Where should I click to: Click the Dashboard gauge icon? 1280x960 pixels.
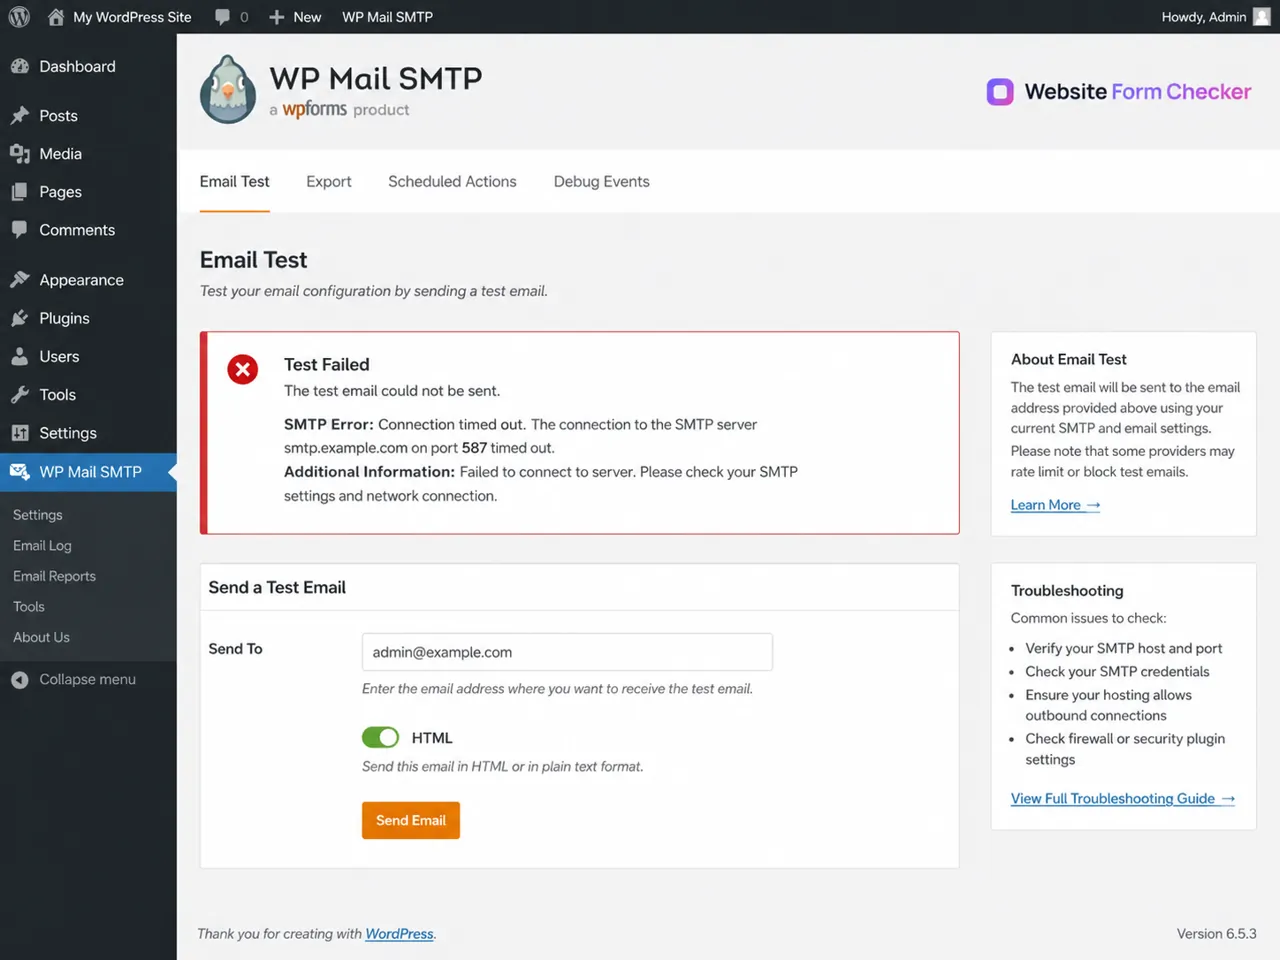pyautogui.click(x=20, y=67)
